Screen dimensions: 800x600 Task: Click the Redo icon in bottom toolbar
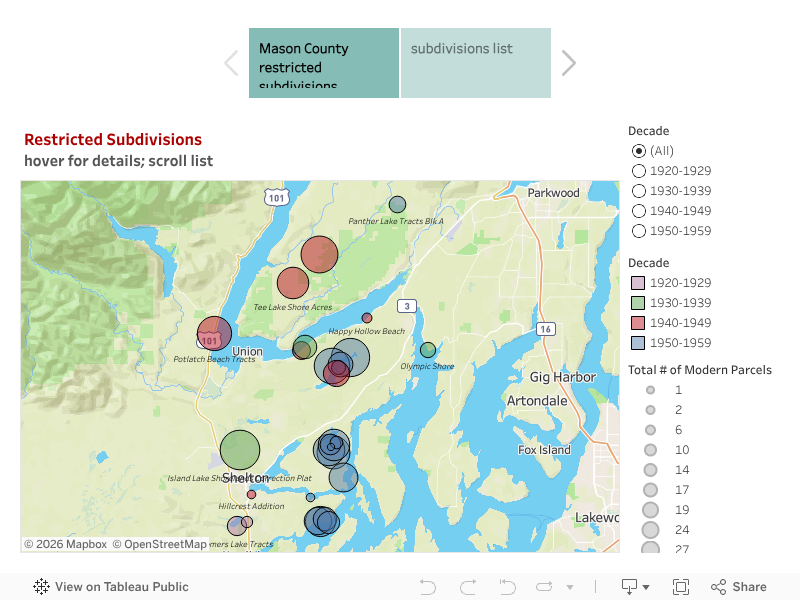coord(468,587)
